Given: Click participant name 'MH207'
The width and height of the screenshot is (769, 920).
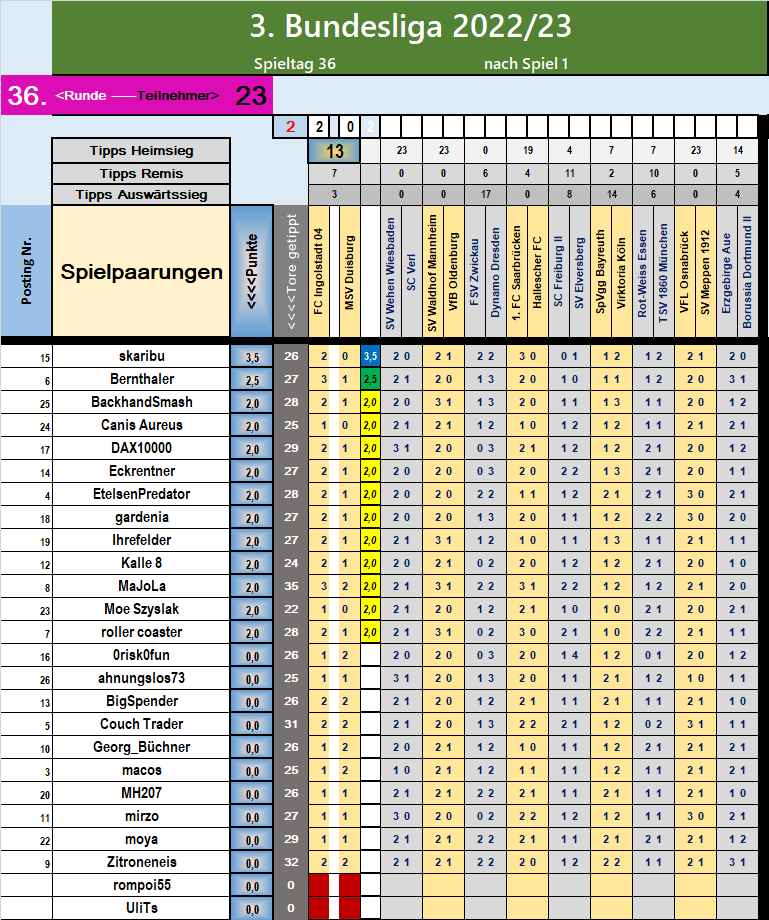Looking at the screenshot, I should coord(141,793).
